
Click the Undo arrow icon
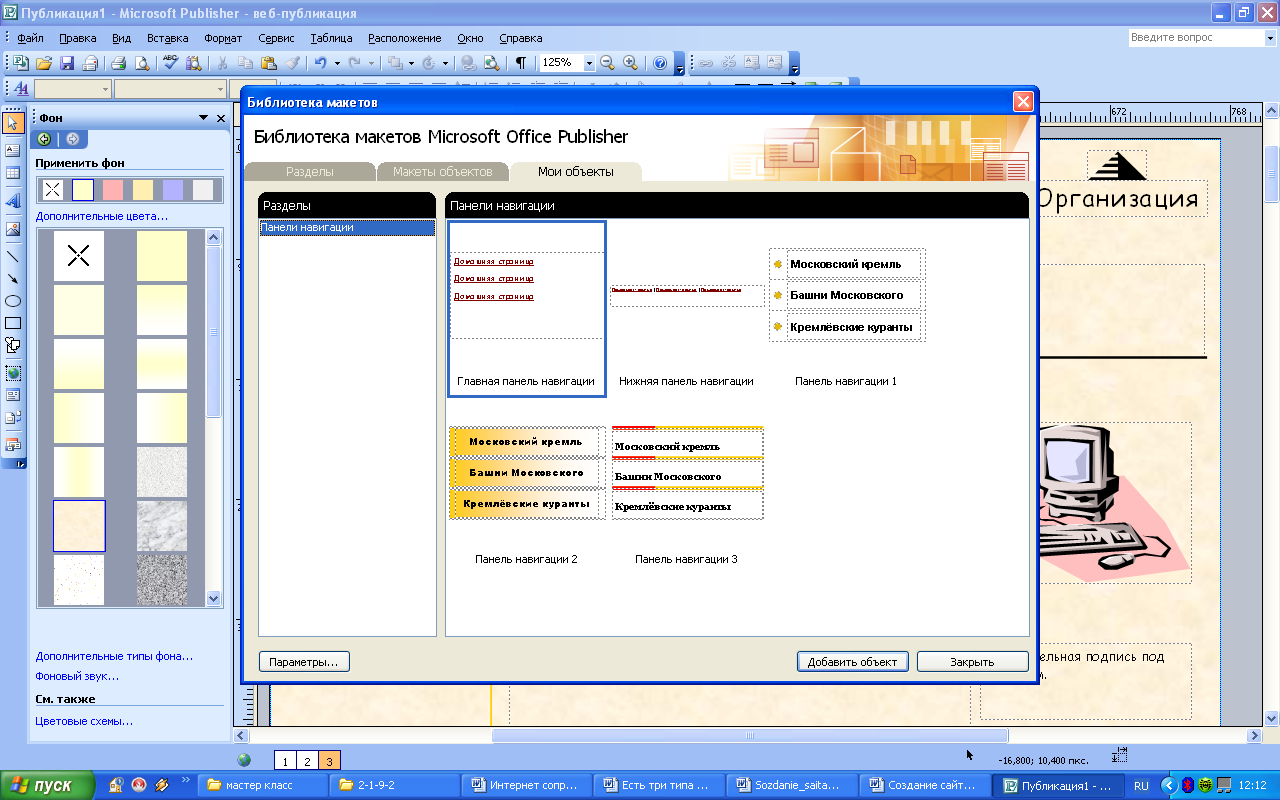point(321,62)
